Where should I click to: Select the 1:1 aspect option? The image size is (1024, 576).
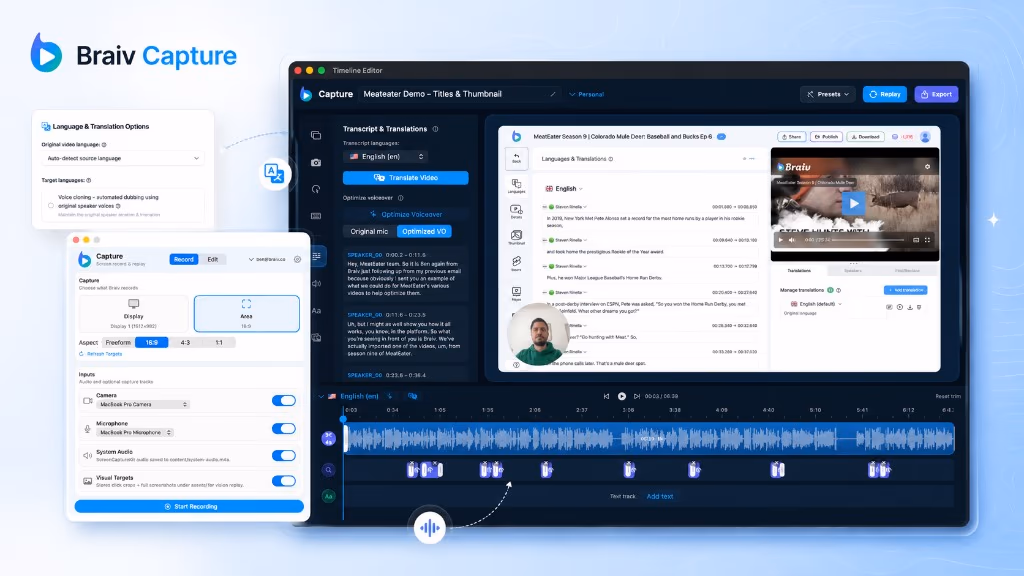219,342
